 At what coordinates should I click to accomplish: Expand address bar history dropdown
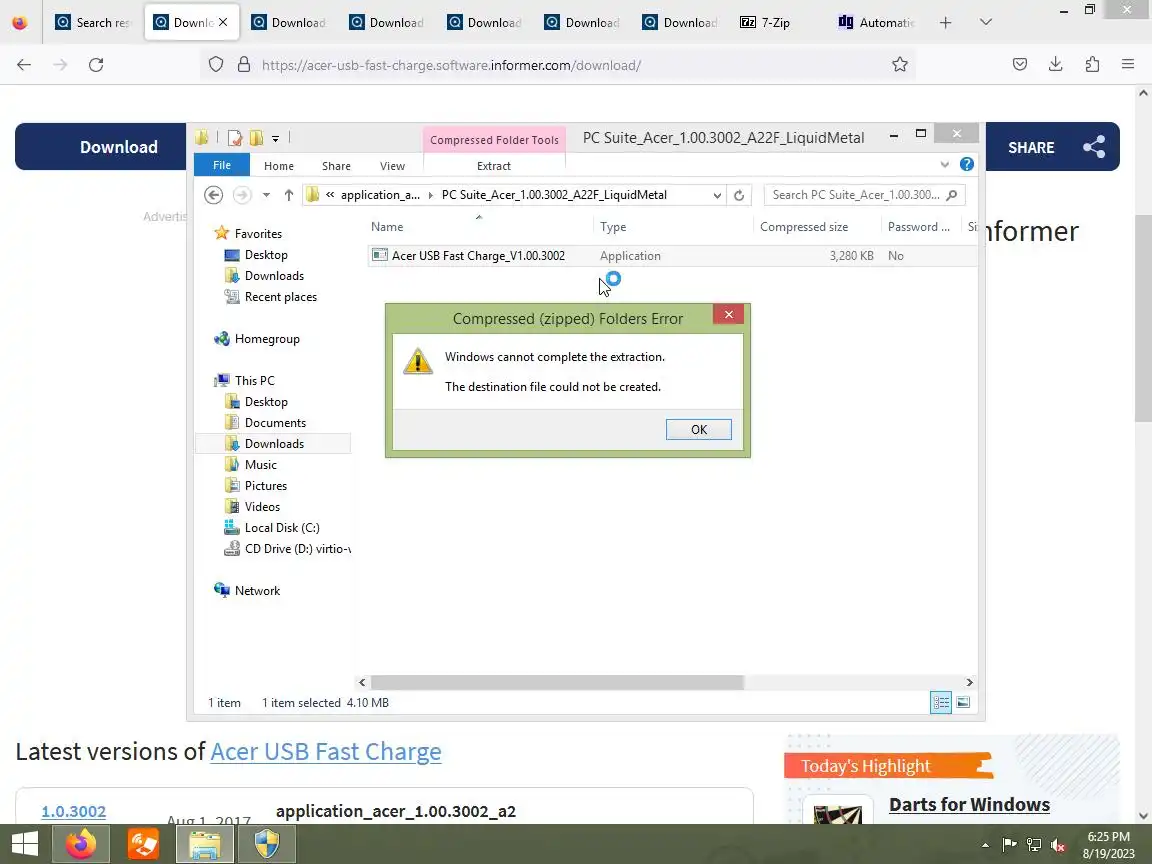click(716, 195)
